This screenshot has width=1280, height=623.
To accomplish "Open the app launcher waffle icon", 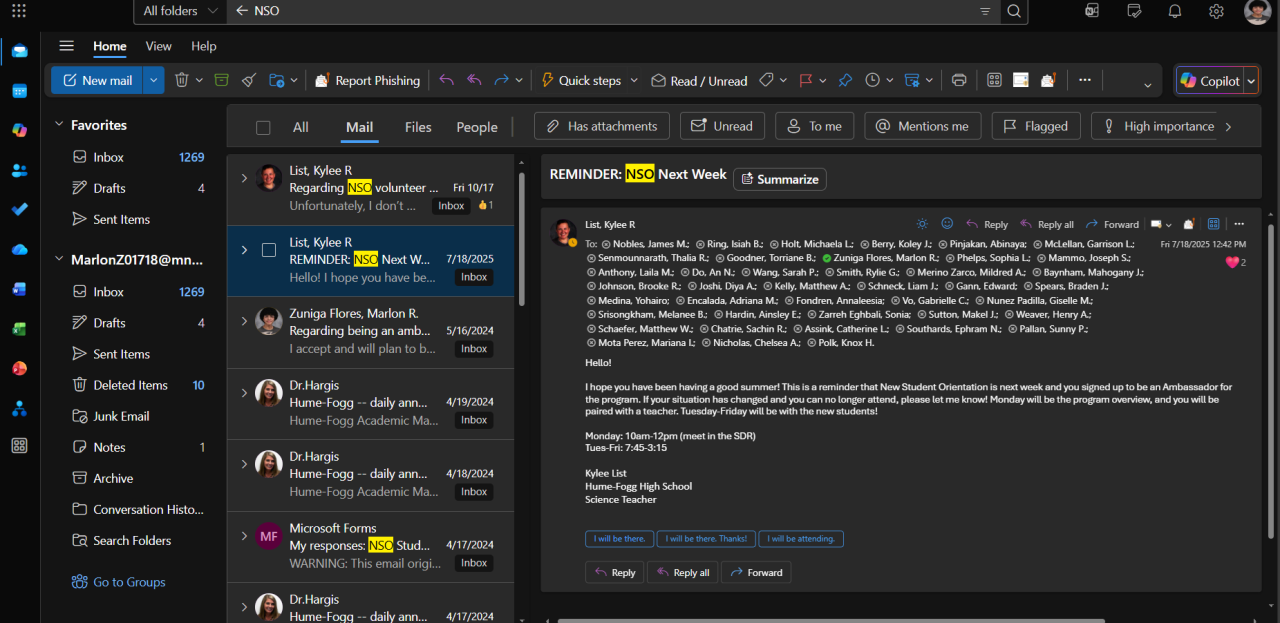I will click(19, 11).
